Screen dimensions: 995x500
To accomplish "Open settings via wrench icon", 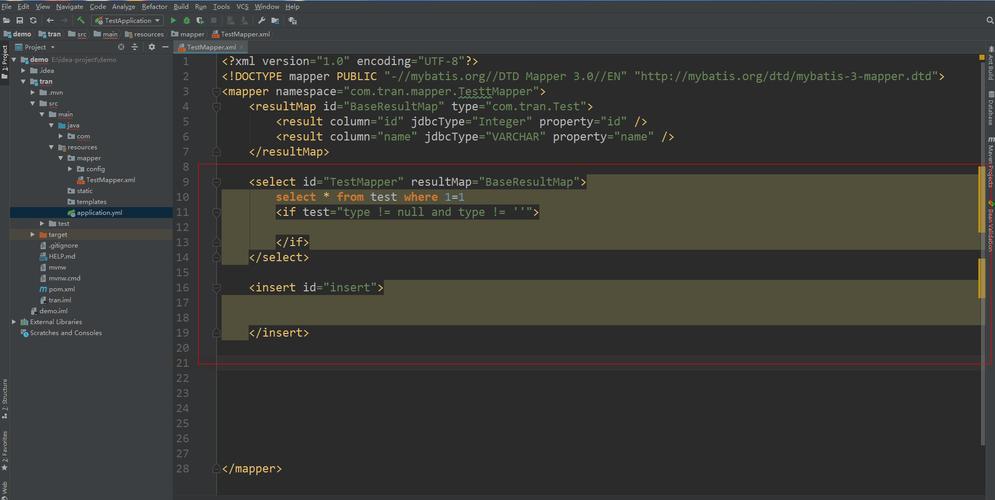I will tap(261, 20).
